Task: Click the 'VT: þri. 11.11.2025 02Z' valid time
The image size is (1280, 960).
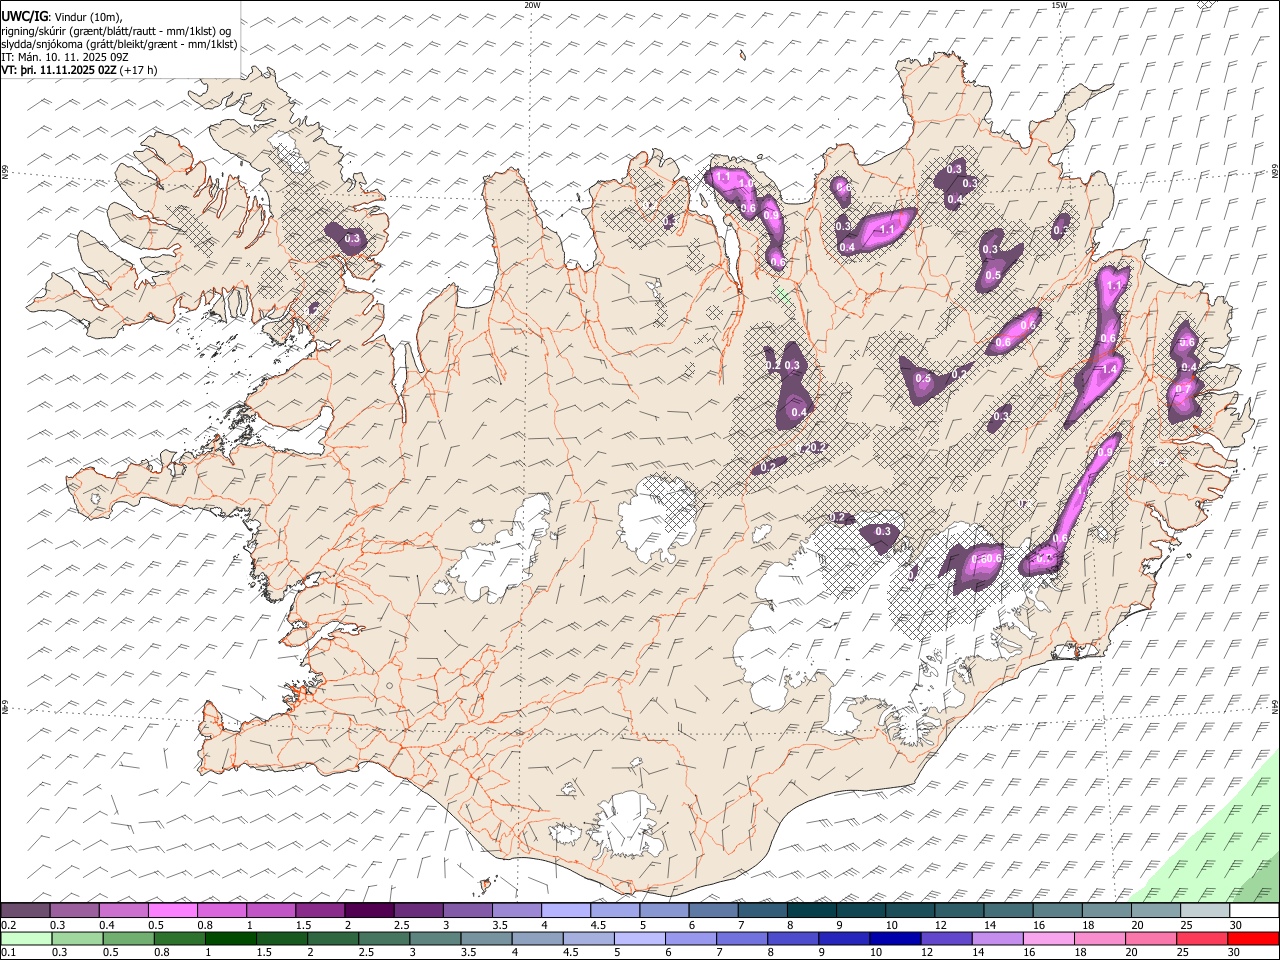Action: point(59,71)
